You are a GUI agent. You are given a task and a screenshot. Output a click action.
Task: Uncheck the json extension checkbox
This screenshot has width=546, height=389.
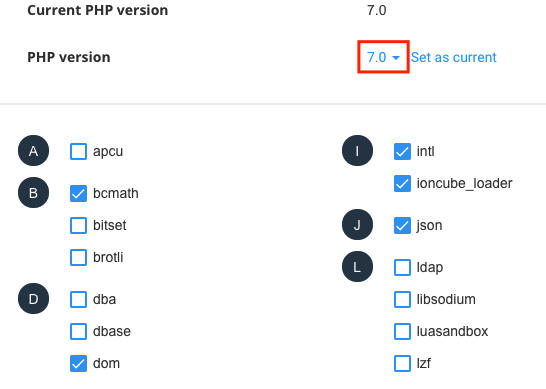coord(402,225)
